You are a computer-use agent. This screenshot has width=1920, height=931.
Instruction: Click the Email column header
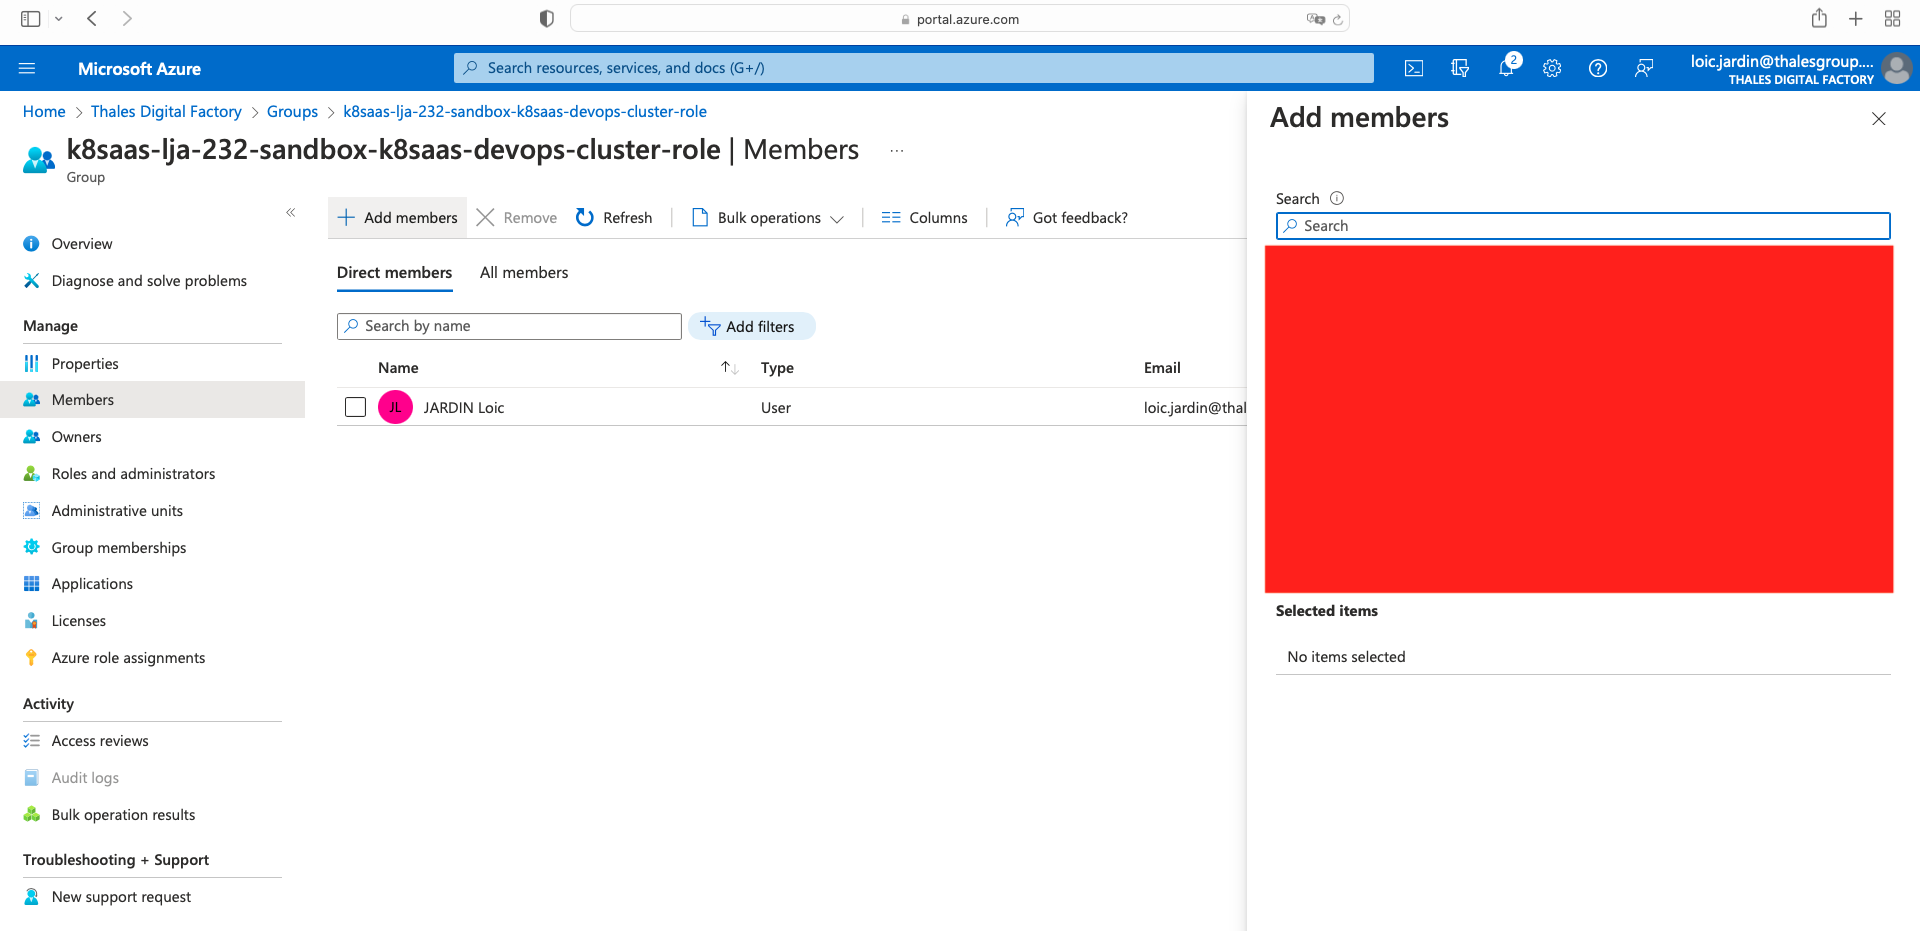[1162, 367]
